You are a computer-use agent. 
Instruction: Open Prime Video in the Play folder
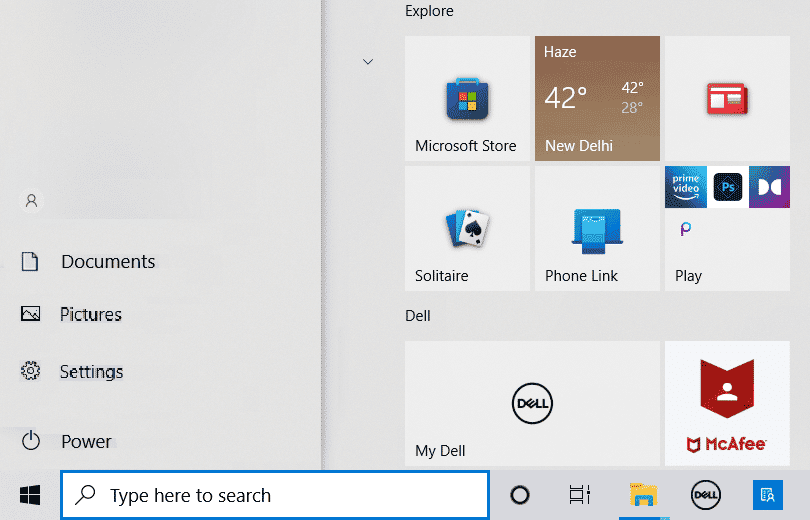click(x=686, y=187)
